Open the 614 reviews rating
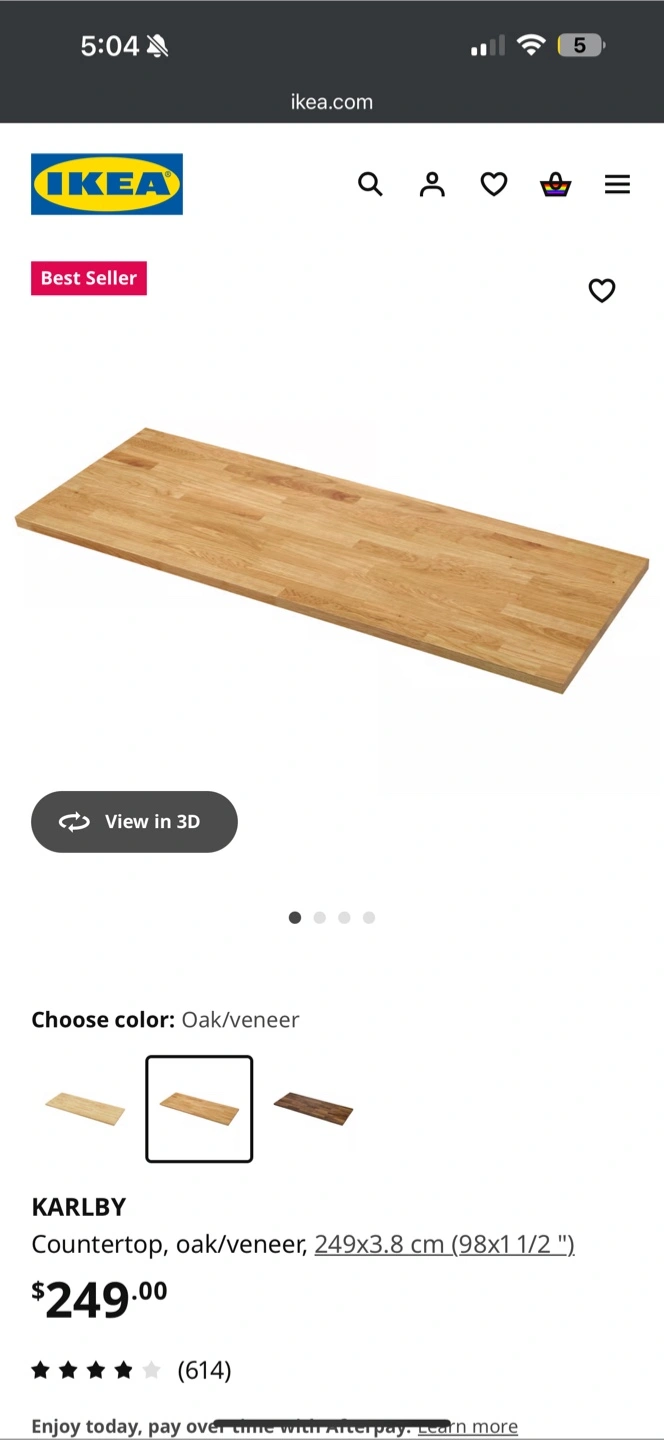This screenshot has height=1440, width=664. (131, 1370)
